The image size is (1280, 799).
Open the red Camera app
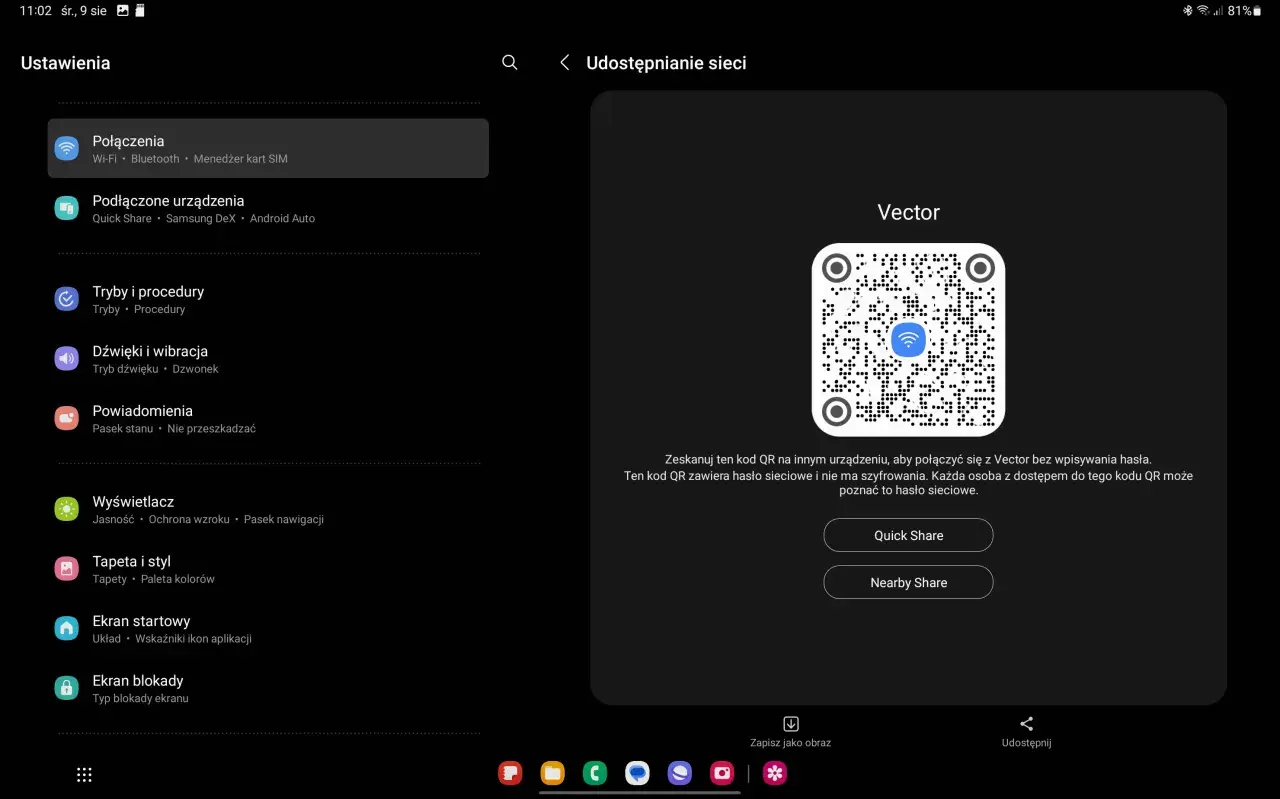[722, 773]
